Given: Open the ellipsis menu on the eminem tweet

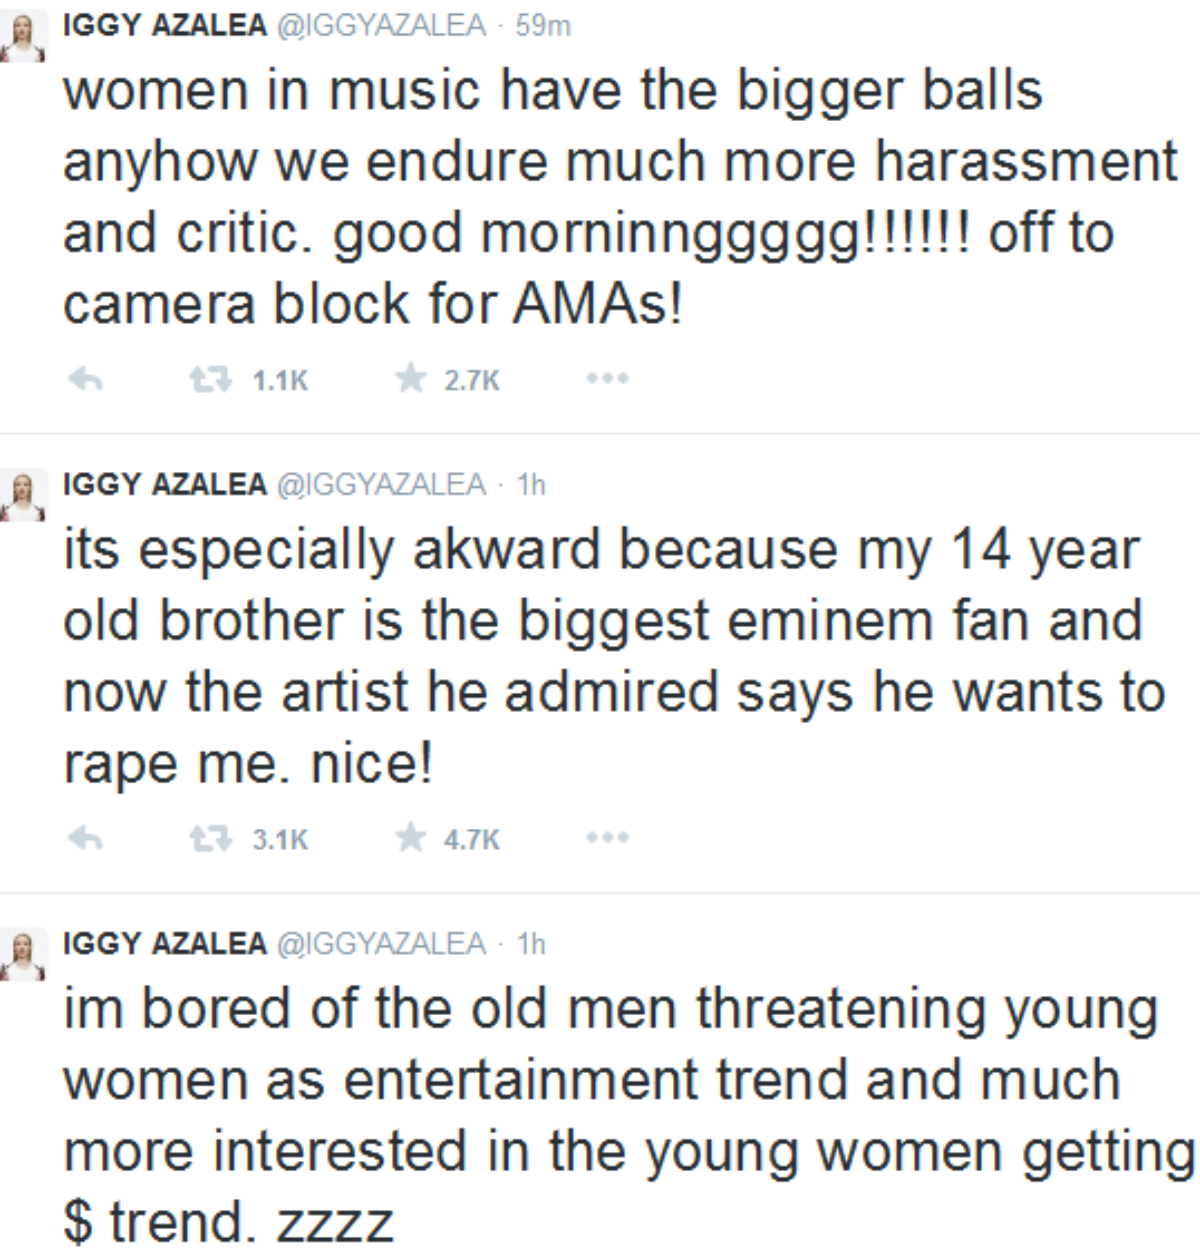Looking at the screenshot, I should click(608, 838).
